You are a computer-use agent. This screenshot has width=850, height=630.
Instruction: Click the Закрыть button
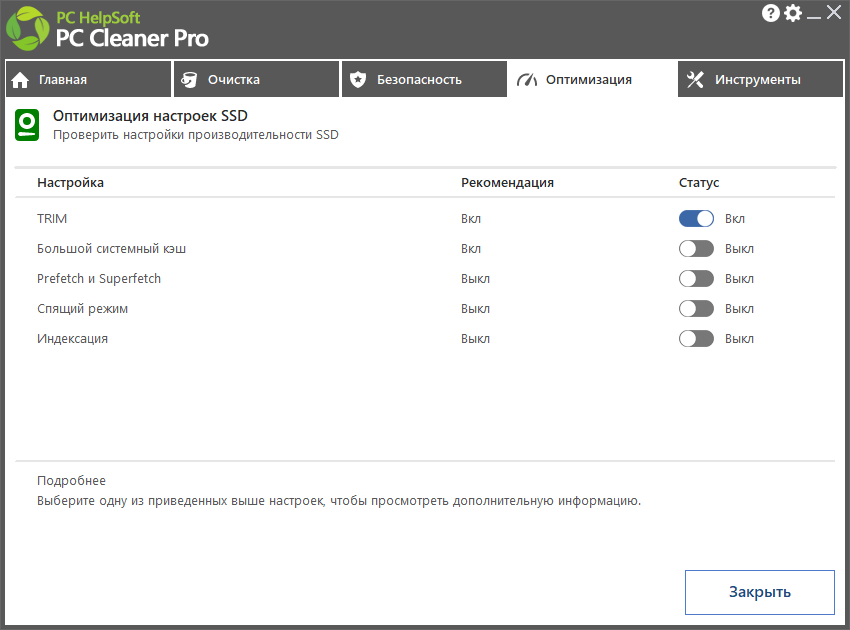pyautogui.click(x=759, y=592)
